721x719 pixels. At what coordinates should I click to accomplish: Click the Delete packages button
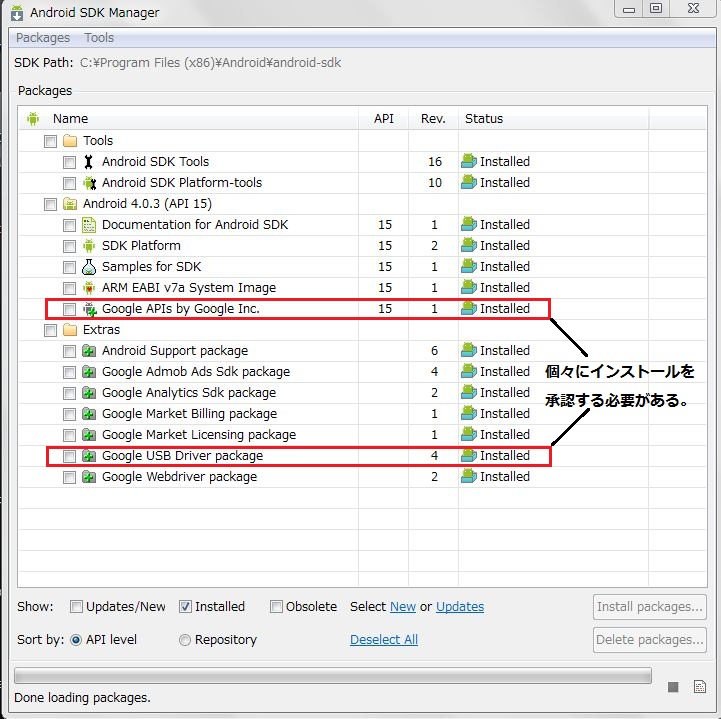pos(650,640)
